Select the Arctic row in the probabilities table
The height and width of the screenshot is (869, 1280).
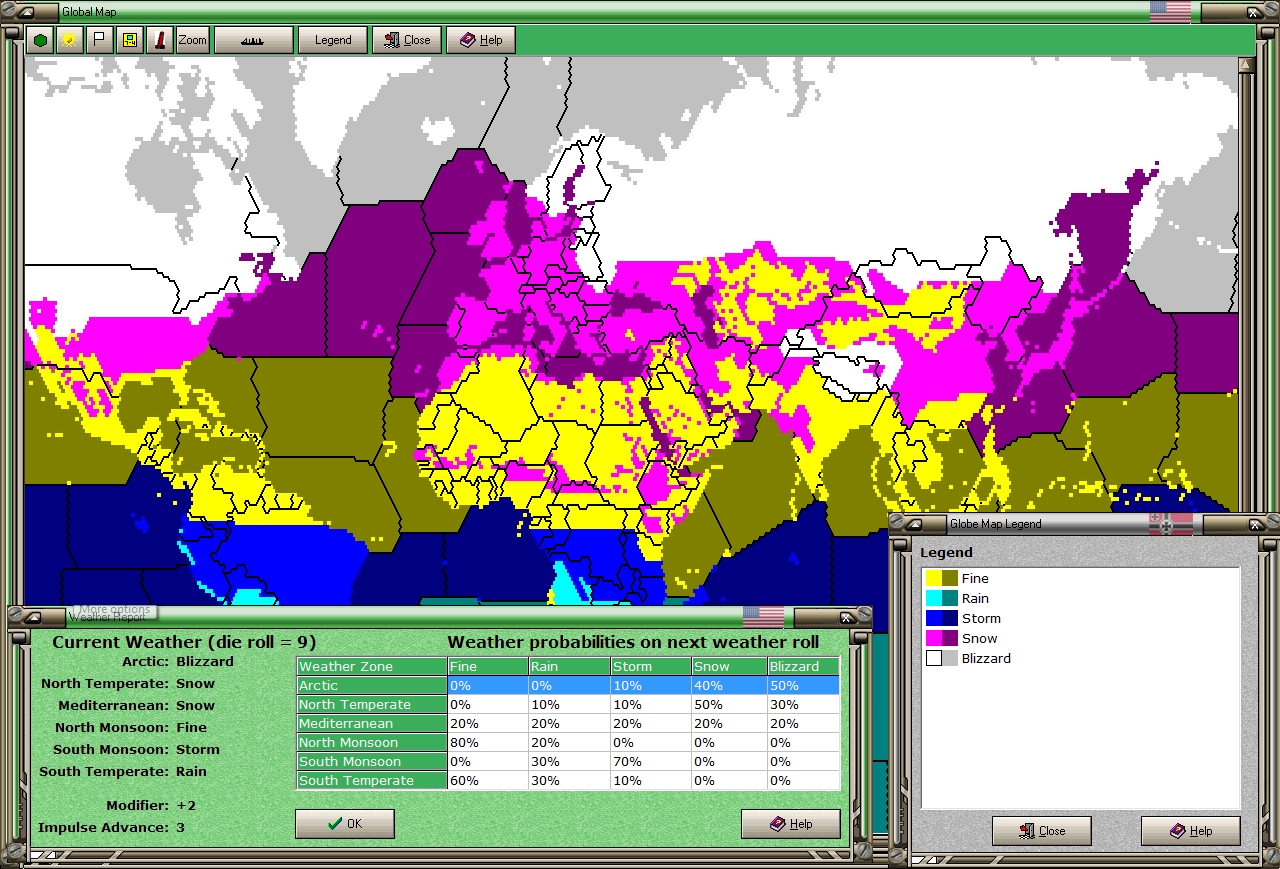click(568, 686)
